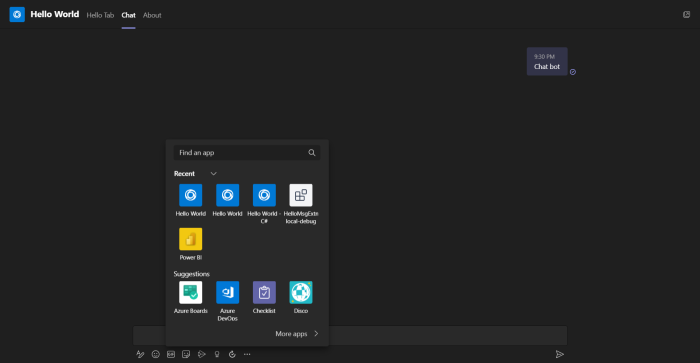The width and height of the screenshot is (700, 363).
Task: Click the message compose box
Action: 350,335
